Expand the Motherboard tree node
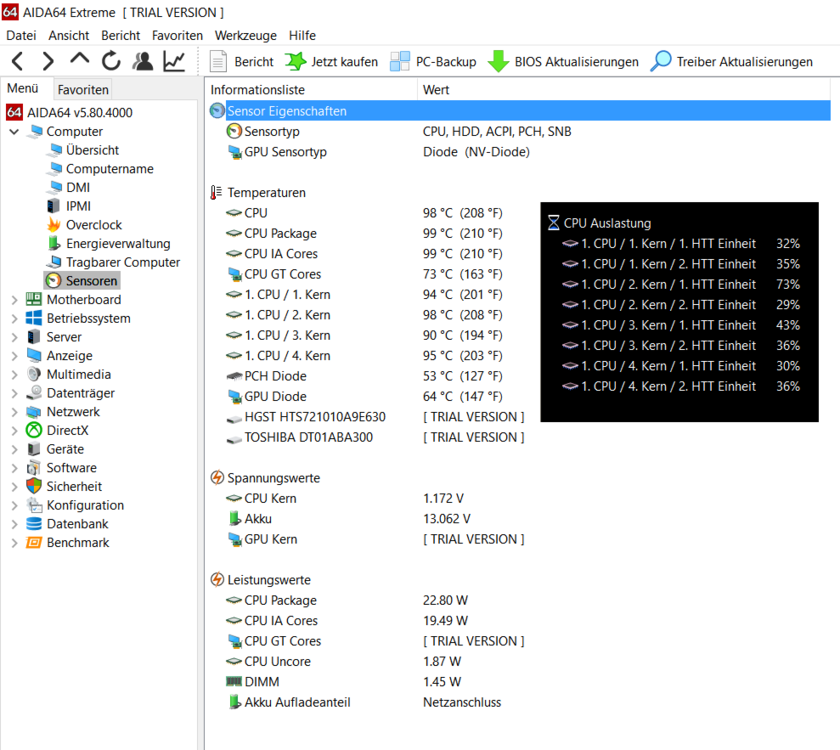840x750 pixels. [x=14, y=300]
